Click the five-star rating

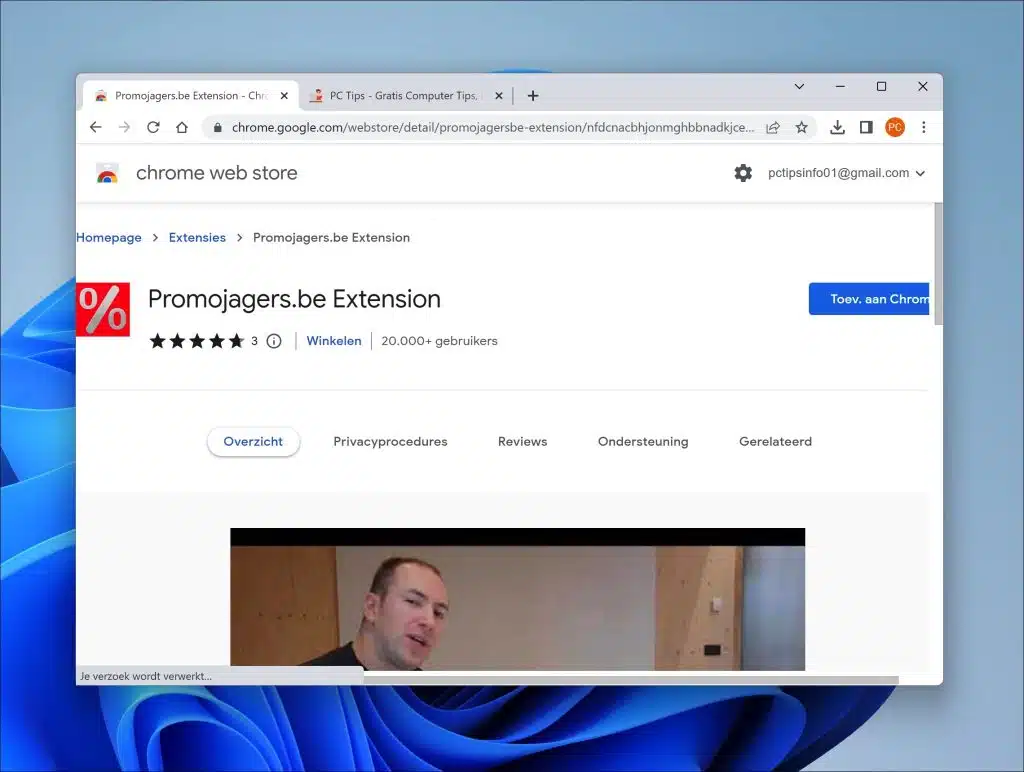[x=197, y=341]
